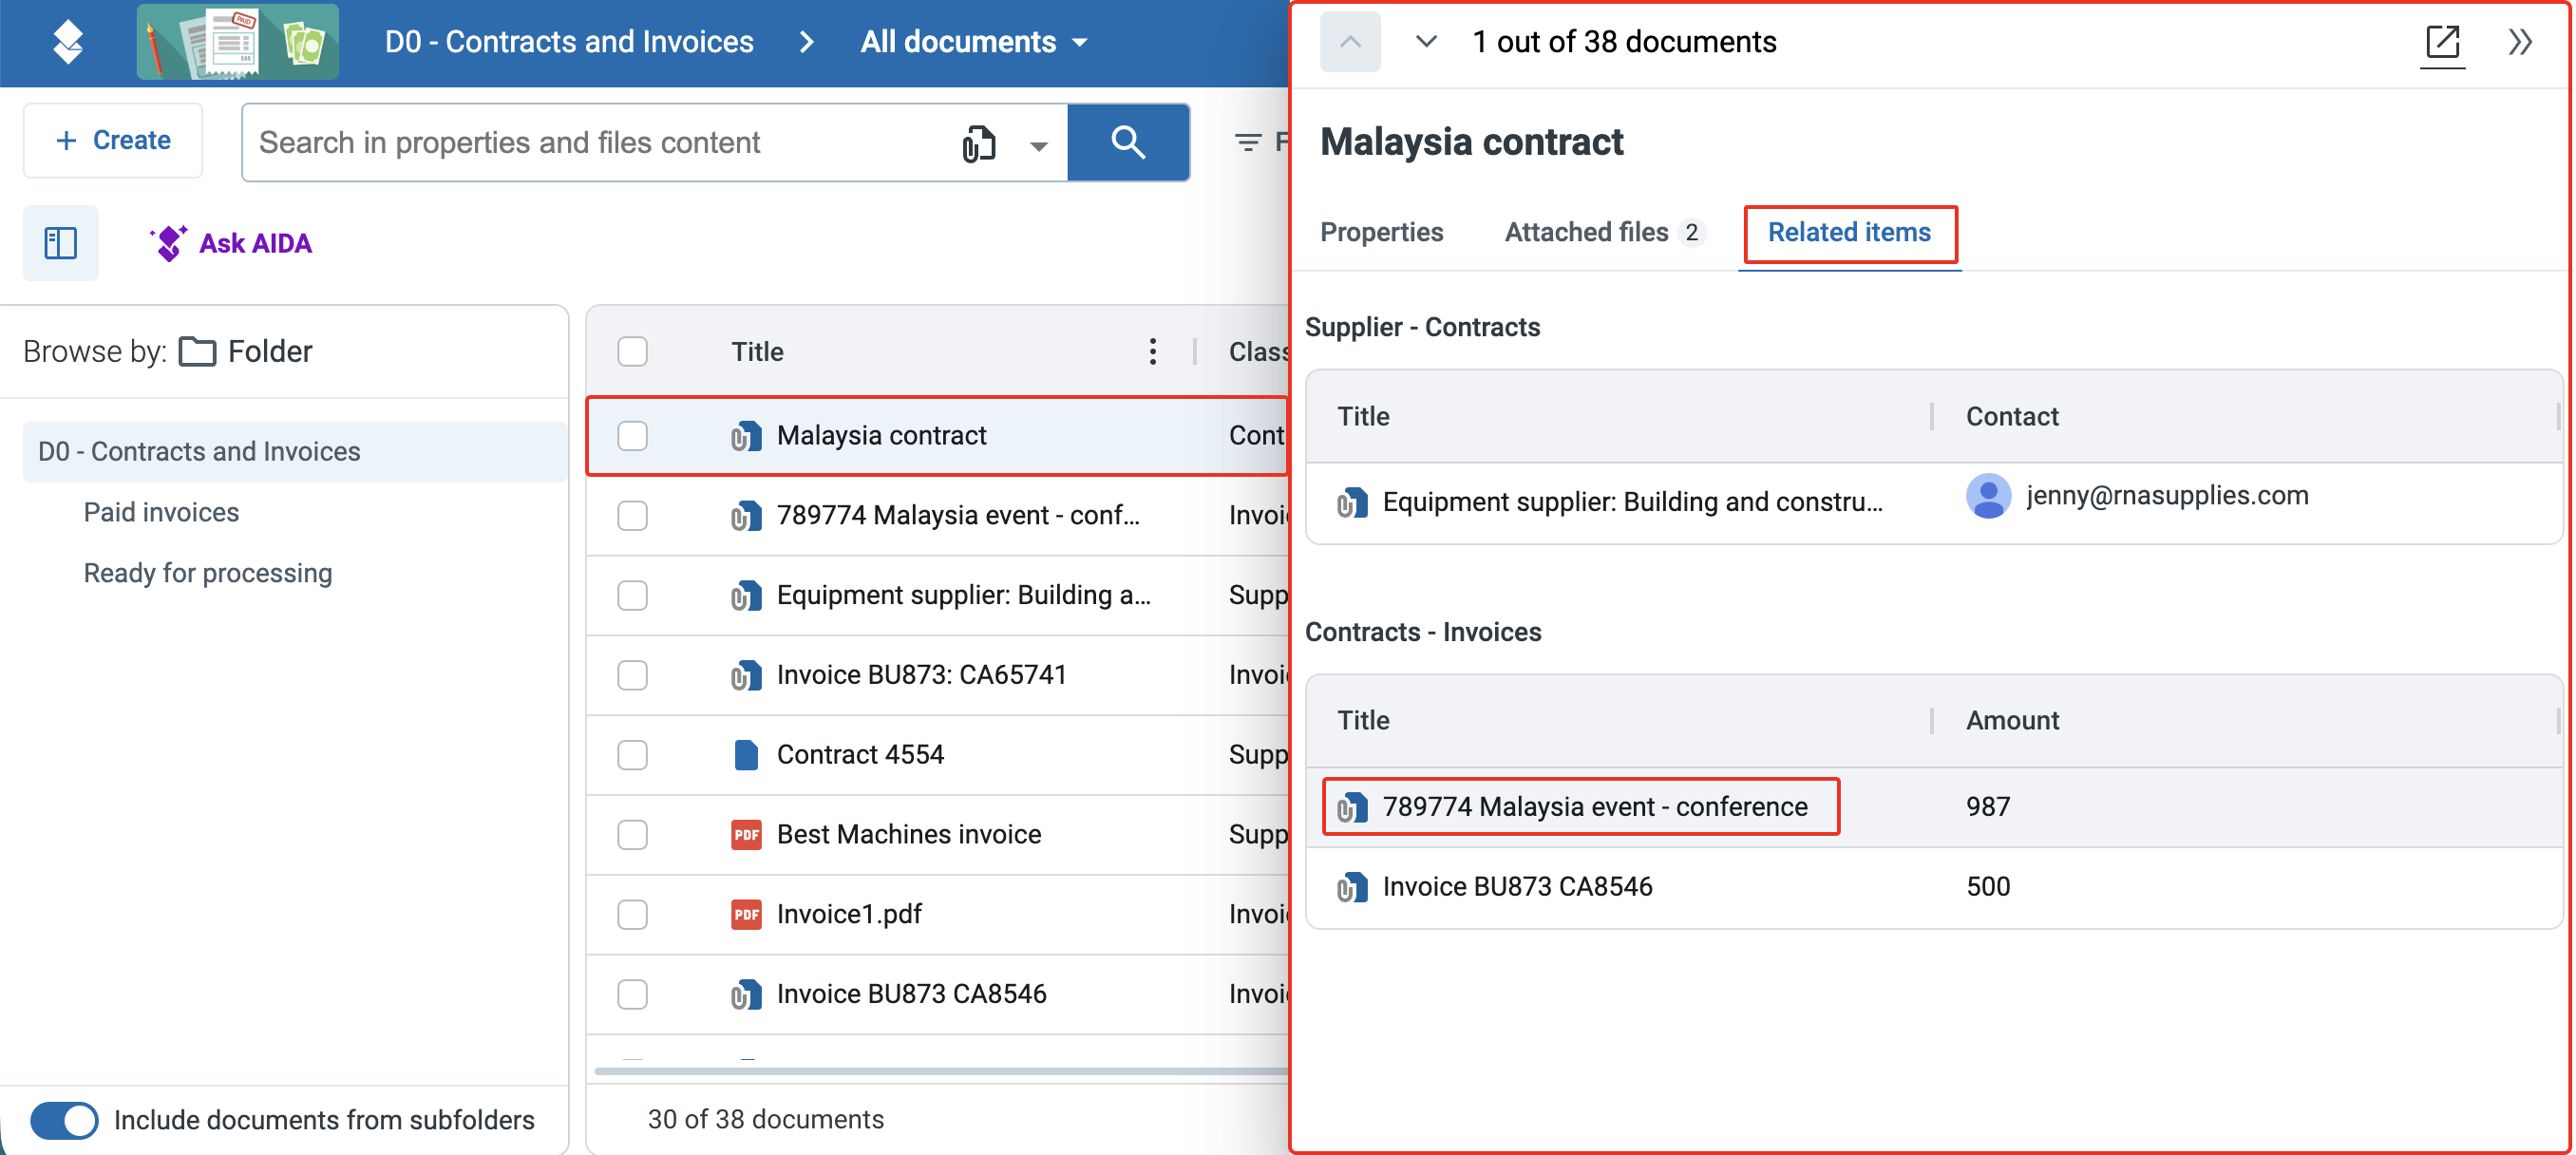This screenshot has width=2576, height=1155.
Task: Select the Paid invoices folder
Action: point(161,513)
